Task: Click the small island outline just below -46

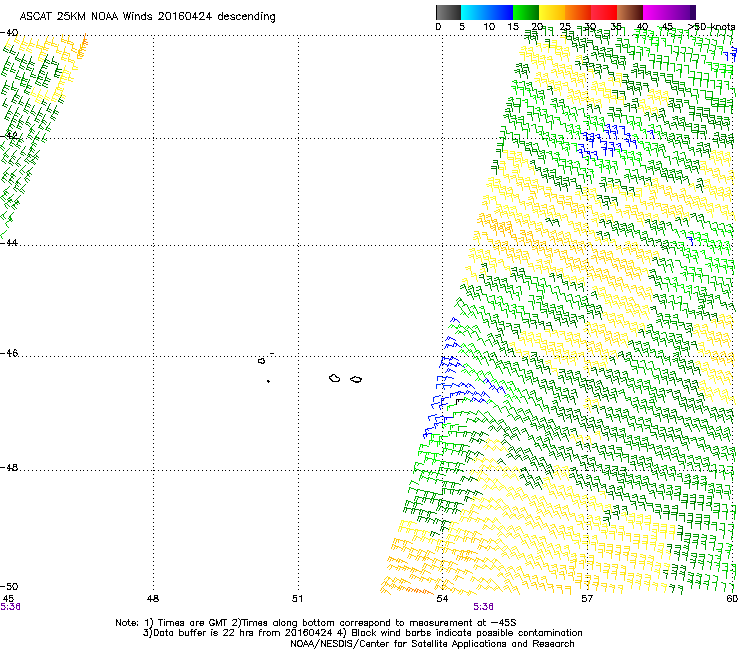Action: [x=262, y=361]
